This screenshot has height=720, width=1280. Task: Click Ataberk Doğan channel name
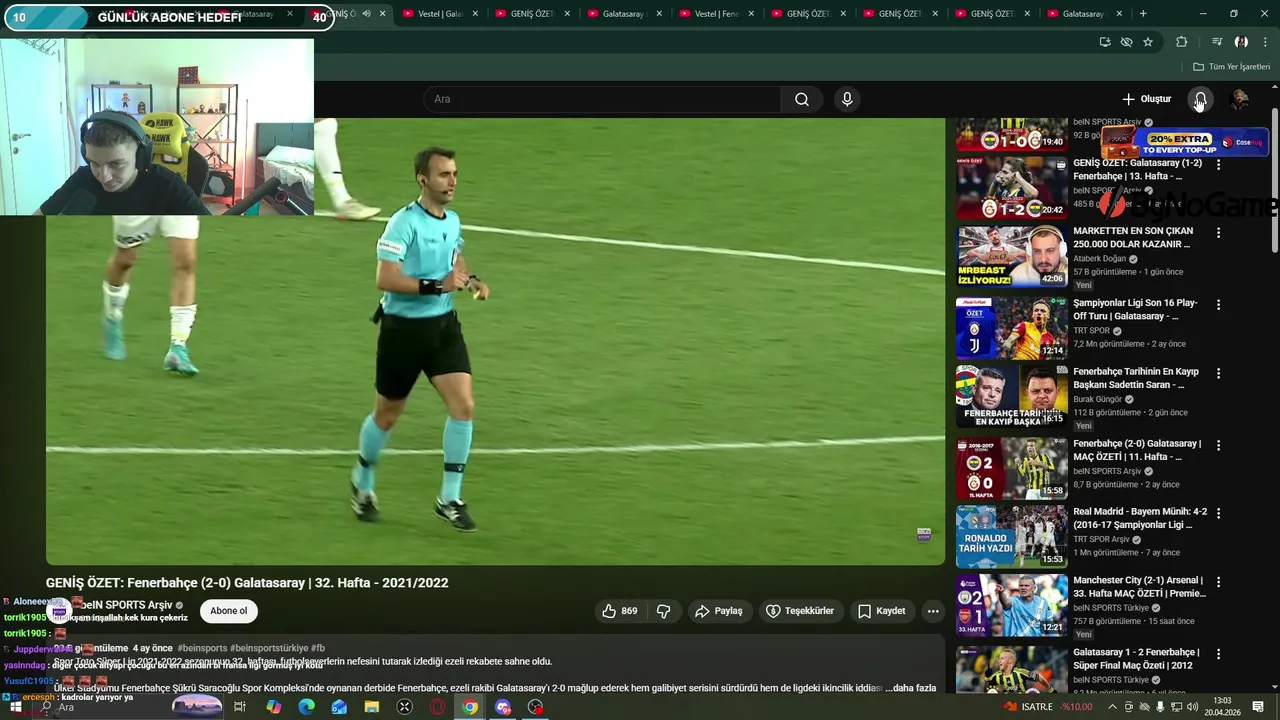1099,258
